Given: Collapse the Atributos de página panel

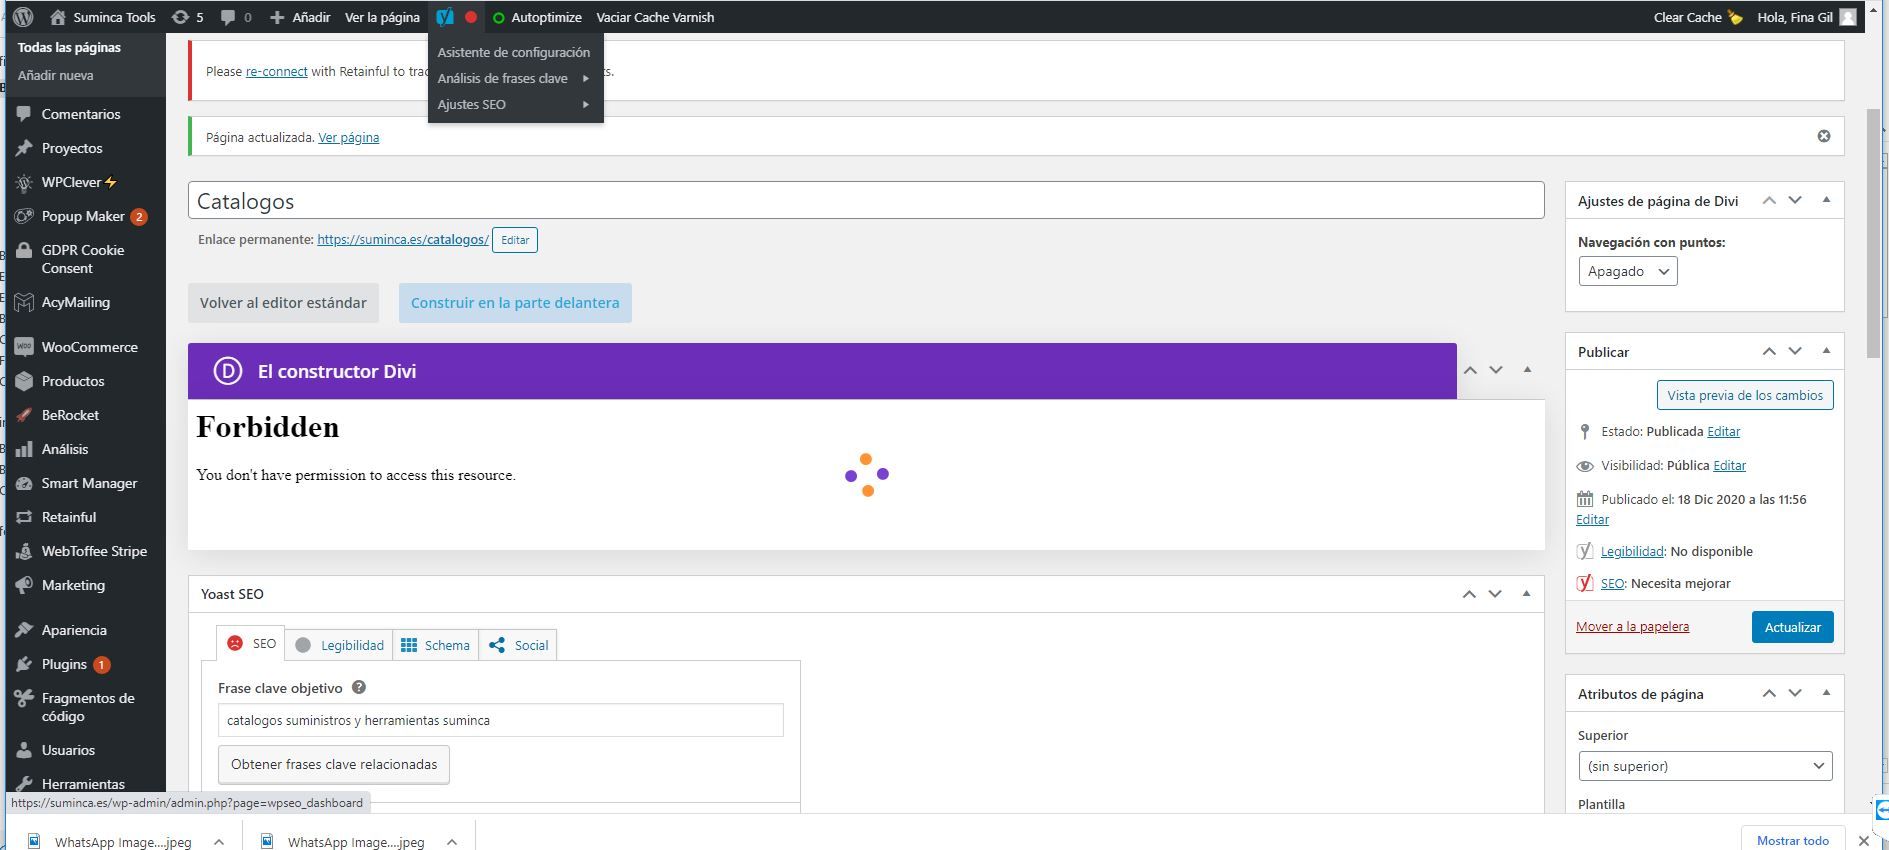Looking at the screenshot, I should [x=1826, y=693].
